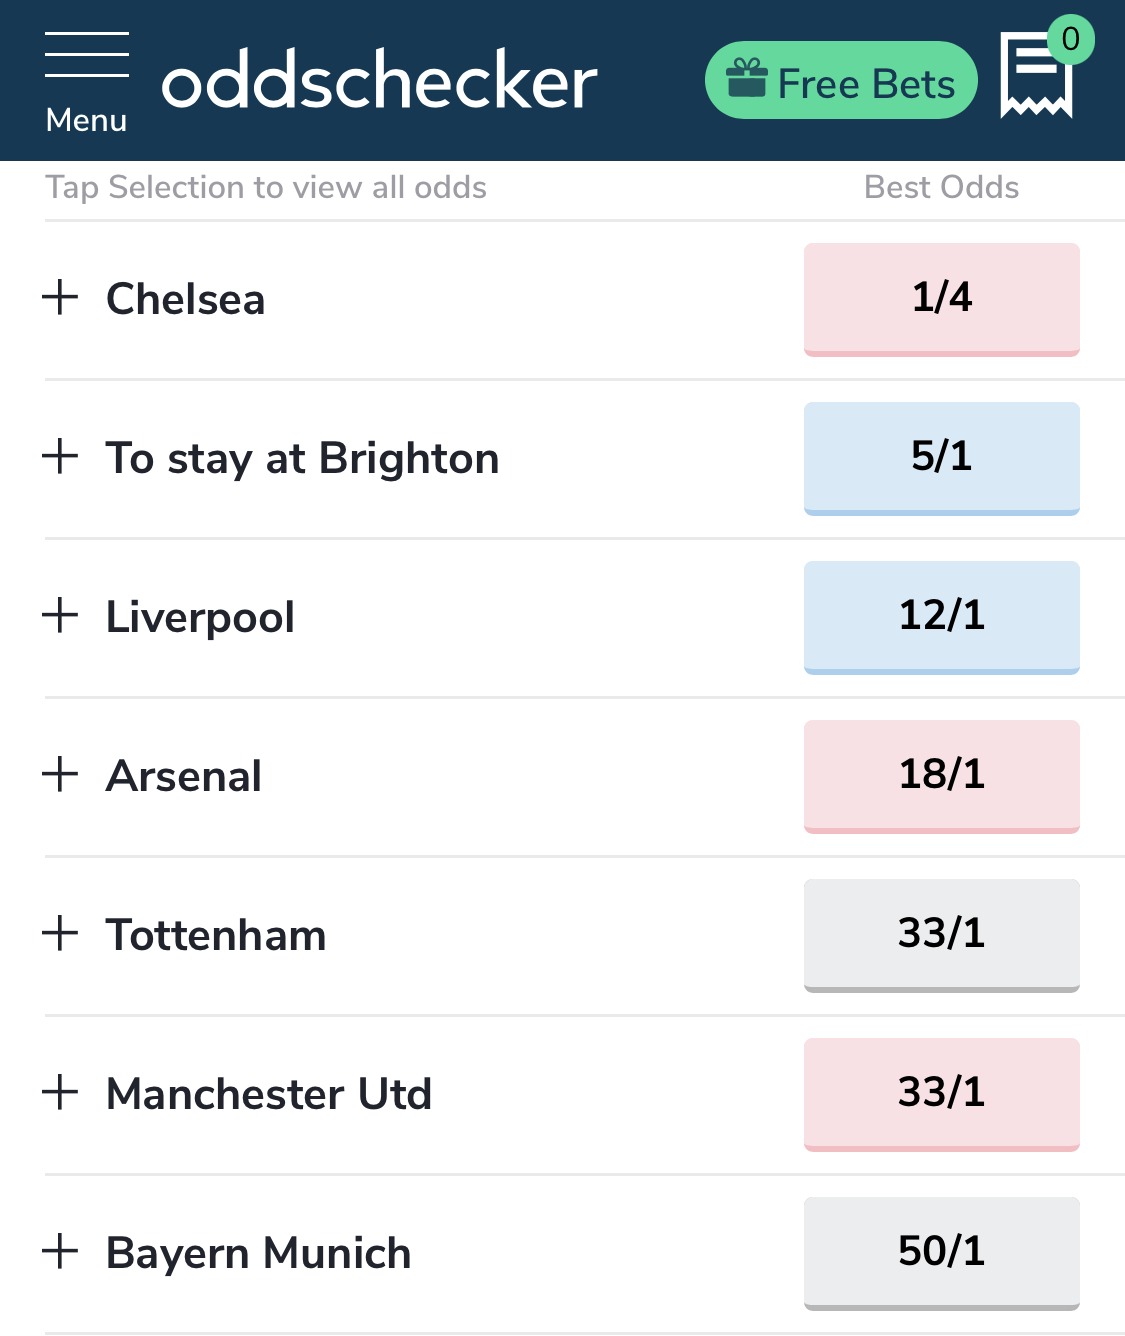Pick Arsenal 18/1 odds button
This screenshot has height=1336, width=1125.
point(942,776)
